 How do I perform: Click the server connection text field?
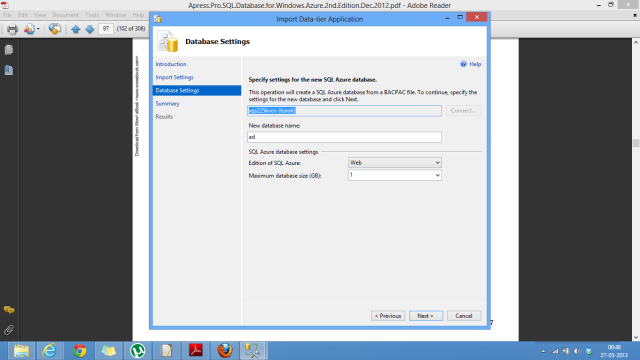344,111
